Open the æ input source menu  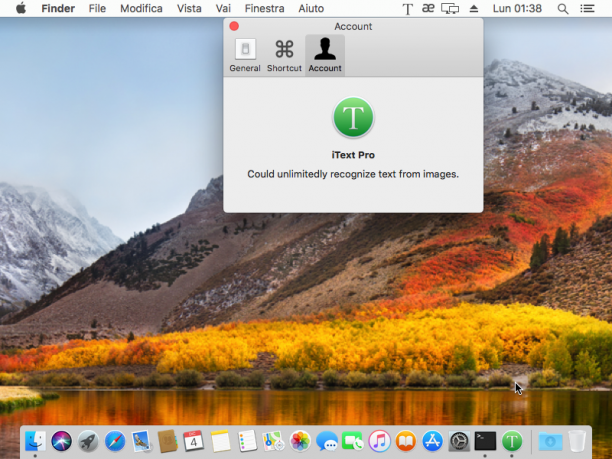pyautogui.click(x=428, y=8)
